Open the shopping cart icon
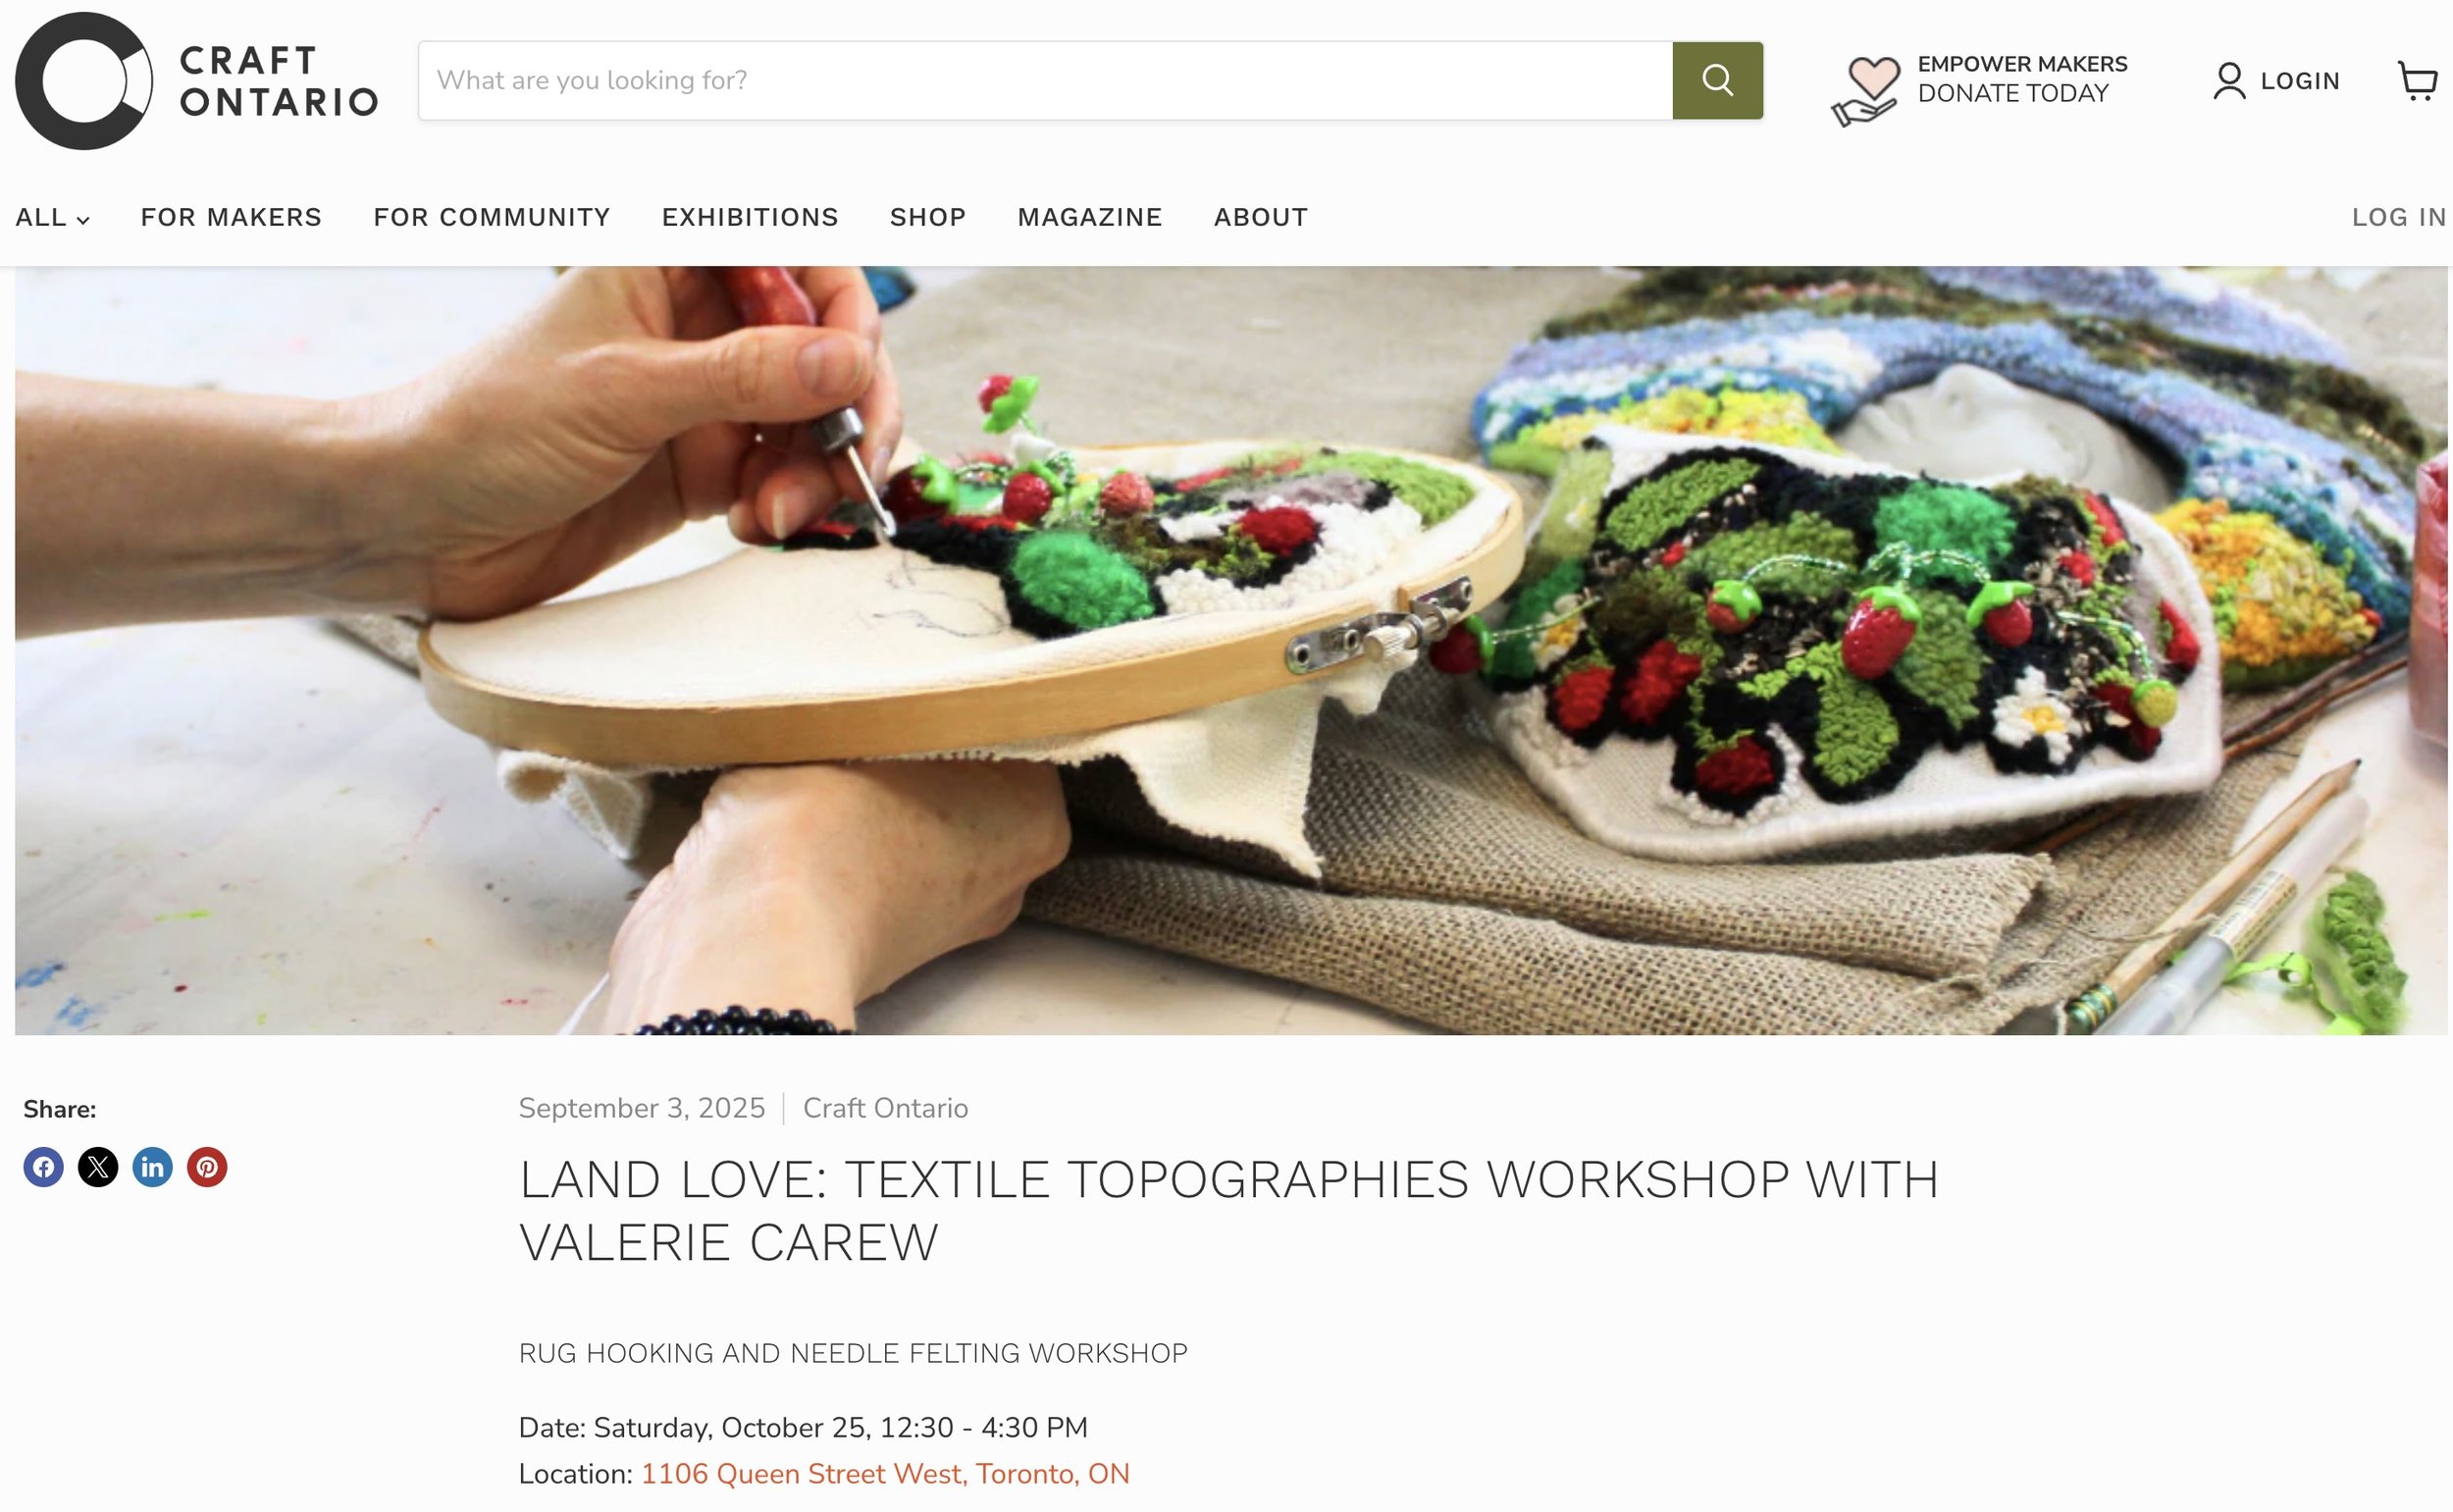This screenshot has height=1512, width=2453. [x=2417, y=81]
